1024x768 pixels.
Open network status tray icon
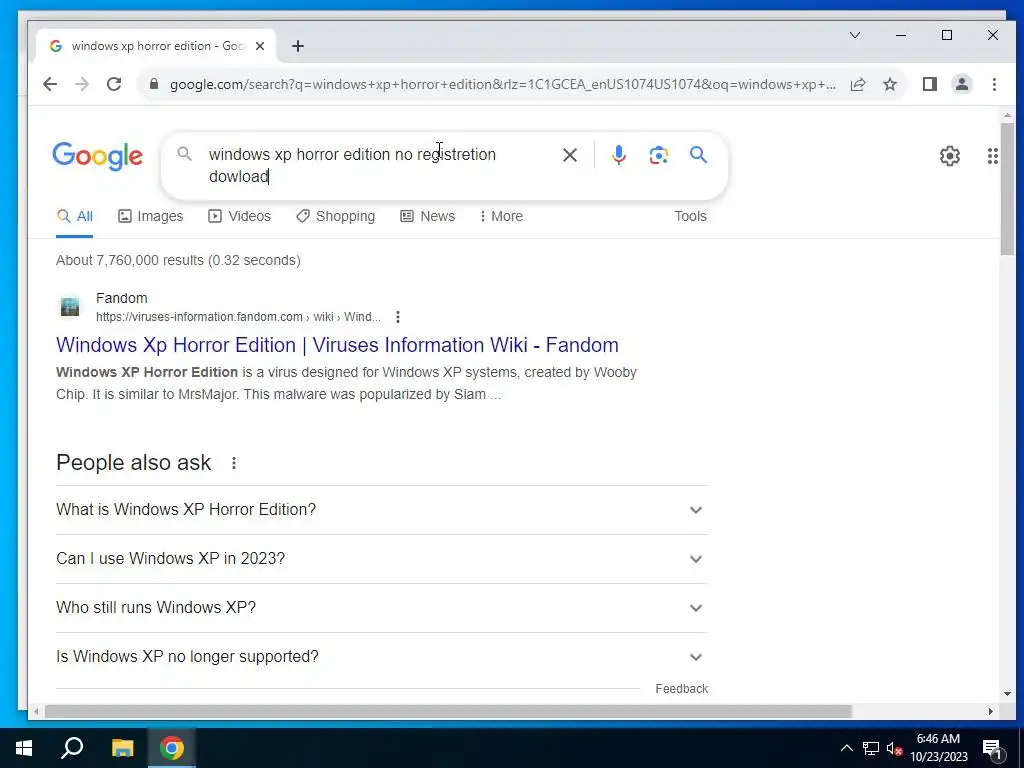point(871,748)
